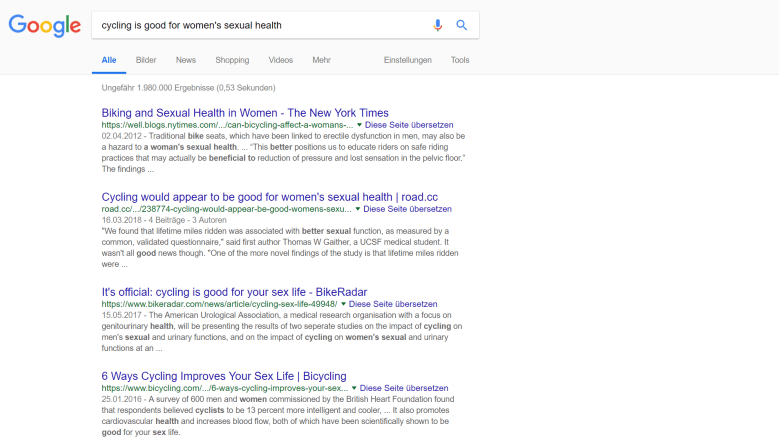The width and height of the screenshot is (779, 444).
Task: Select the Alle tab
Action: point(109,60)
